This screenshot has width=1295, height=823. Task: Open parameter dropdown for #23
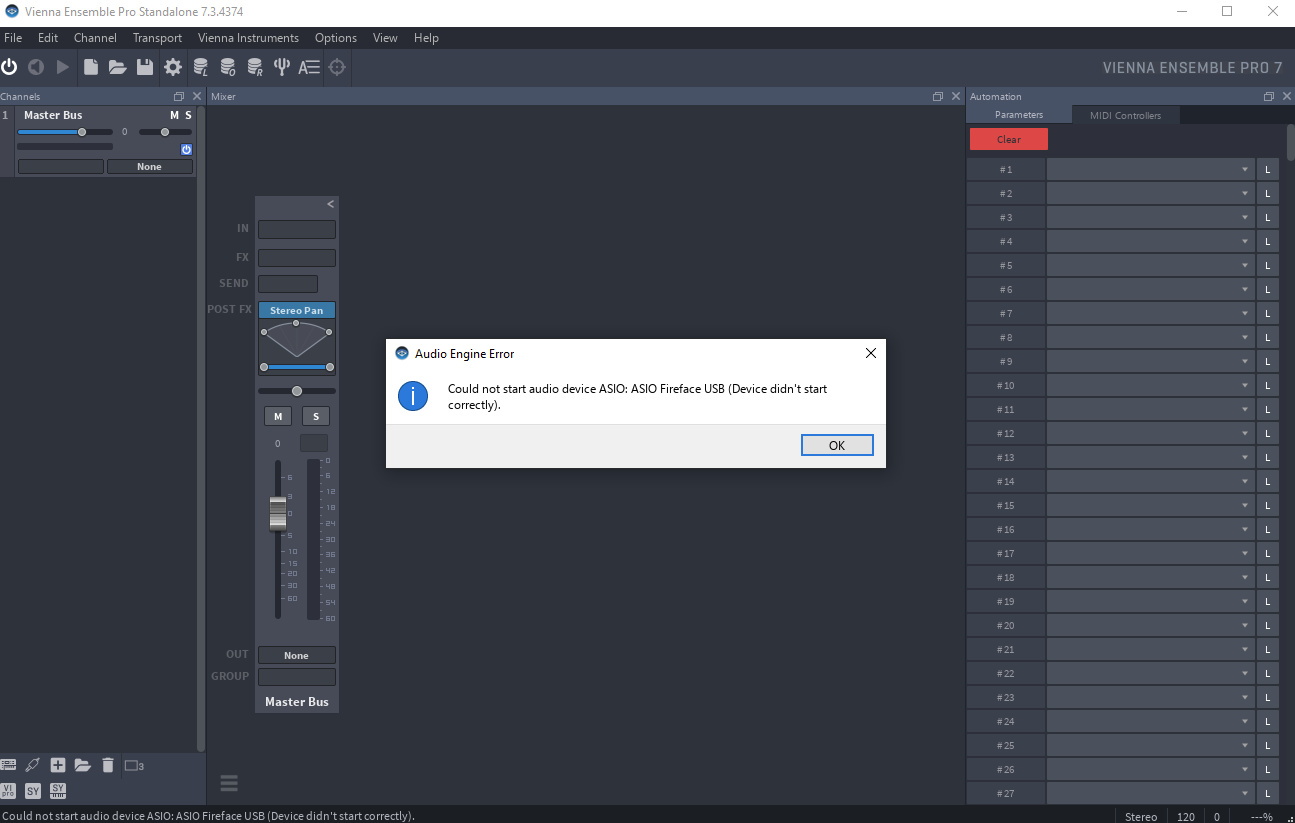[x=1150, y=697]
